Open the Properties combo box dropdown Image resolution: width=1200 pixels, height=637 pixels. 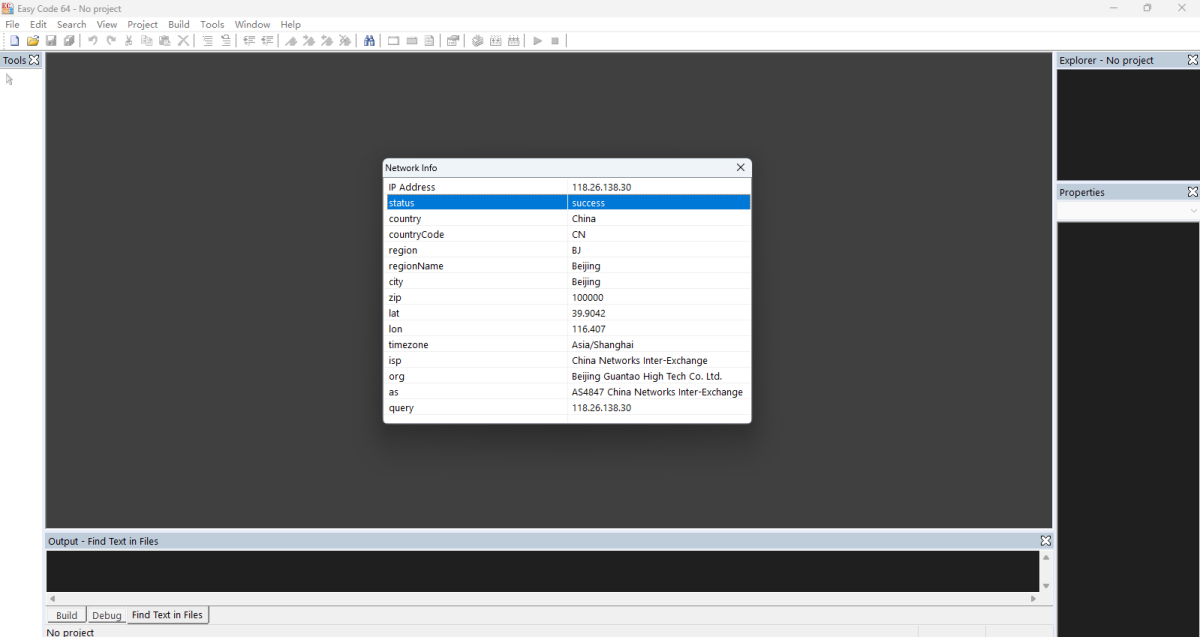click(1192, 211)
